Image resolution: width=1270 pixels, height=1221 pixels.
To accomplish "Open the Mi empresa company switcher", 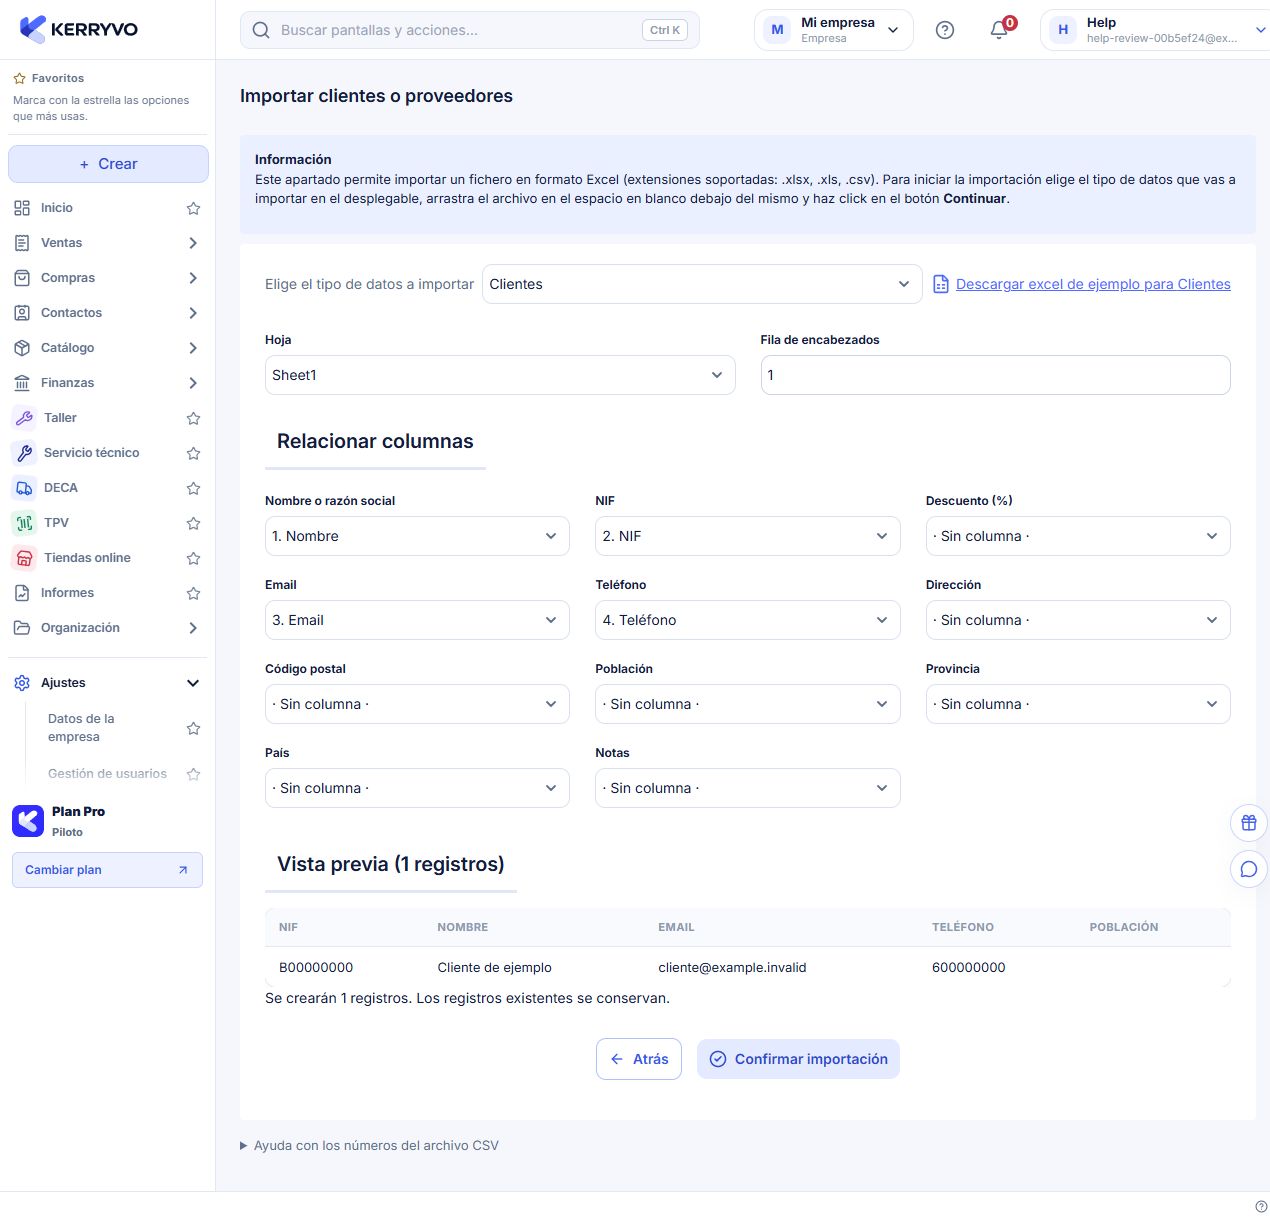I will coord(834,30).
